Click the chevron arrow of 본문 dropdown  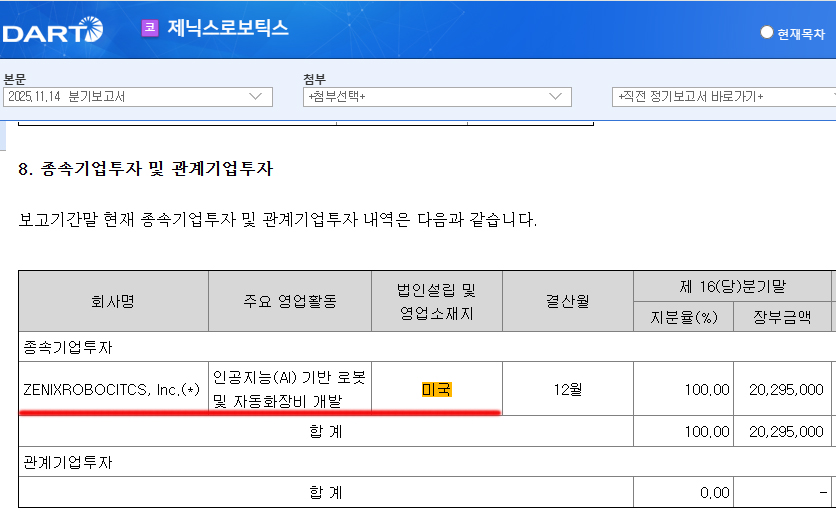tap(255, 97)
